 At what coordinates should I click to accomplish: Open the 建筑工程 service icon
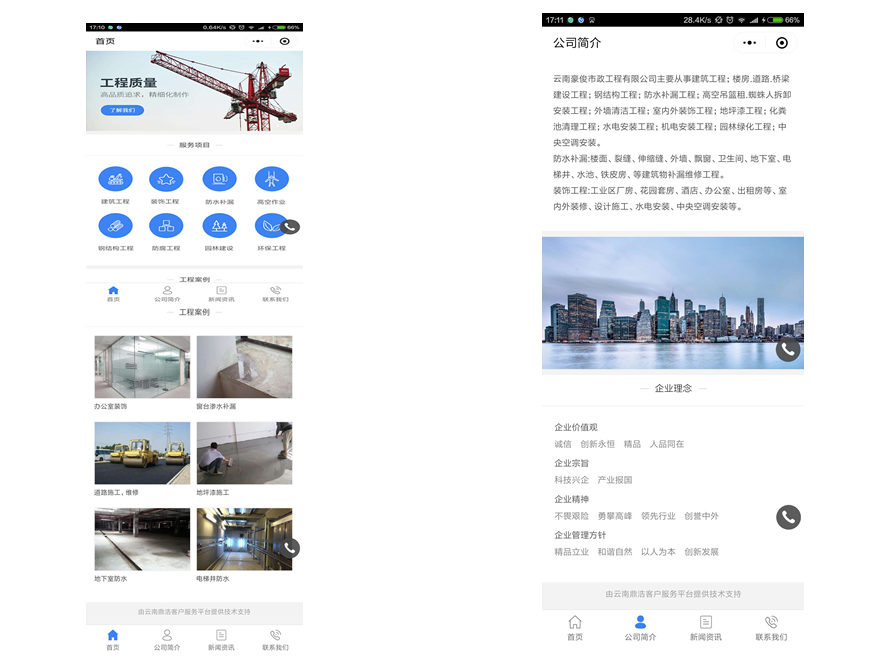(x=115, y=180)
